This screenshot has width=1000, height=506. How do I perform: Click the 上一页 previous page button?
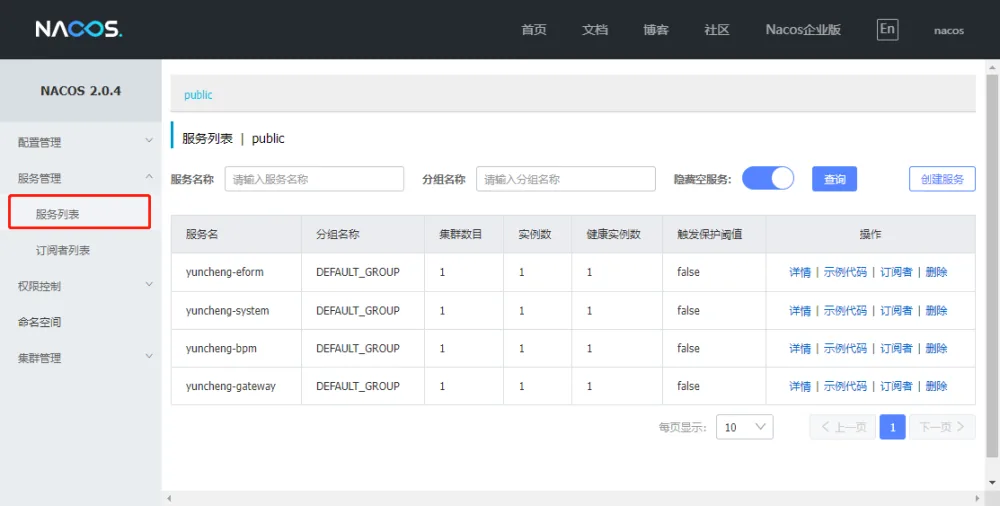coord(842,427)
